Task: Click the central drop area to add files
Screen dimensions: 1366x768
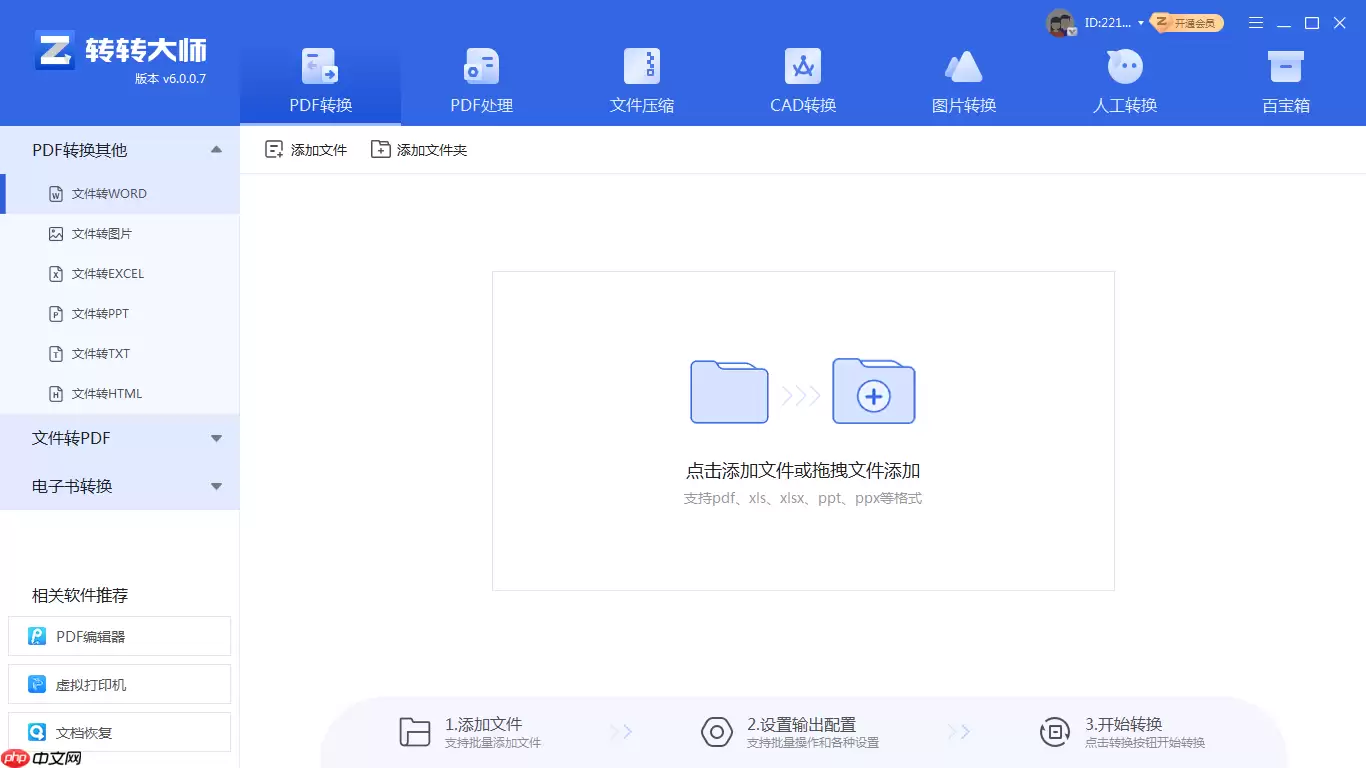Action: (802, 431)
